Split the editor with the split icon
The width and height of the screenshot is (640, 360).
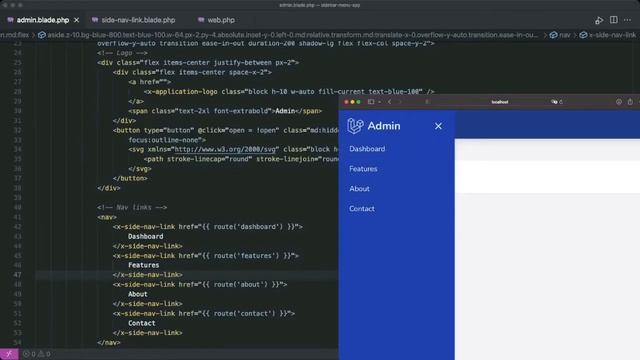click(613, 20)
